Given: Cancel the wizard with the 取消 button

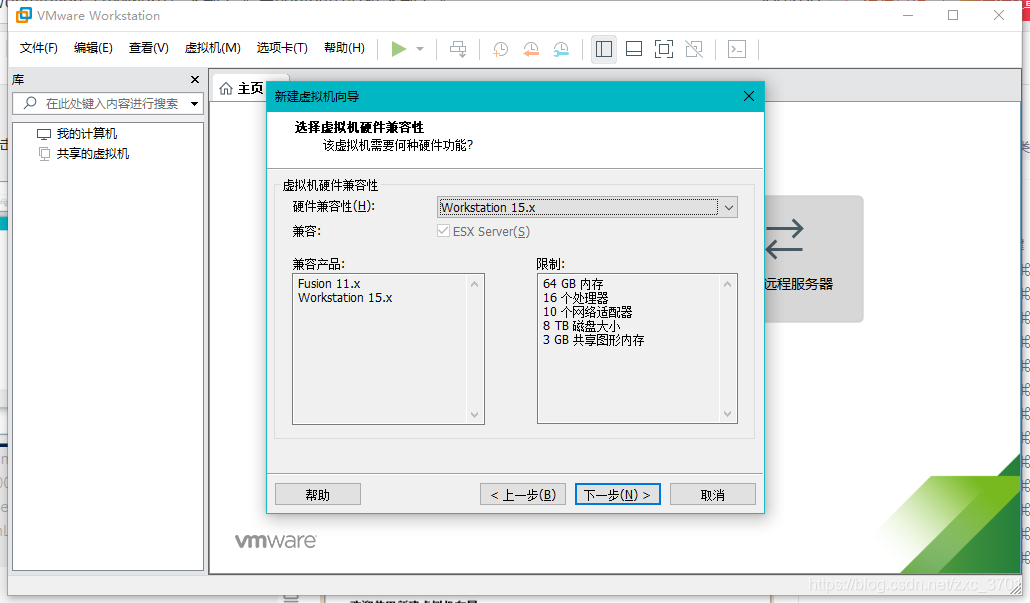Looking at the screenshot, I should point(713,495).
